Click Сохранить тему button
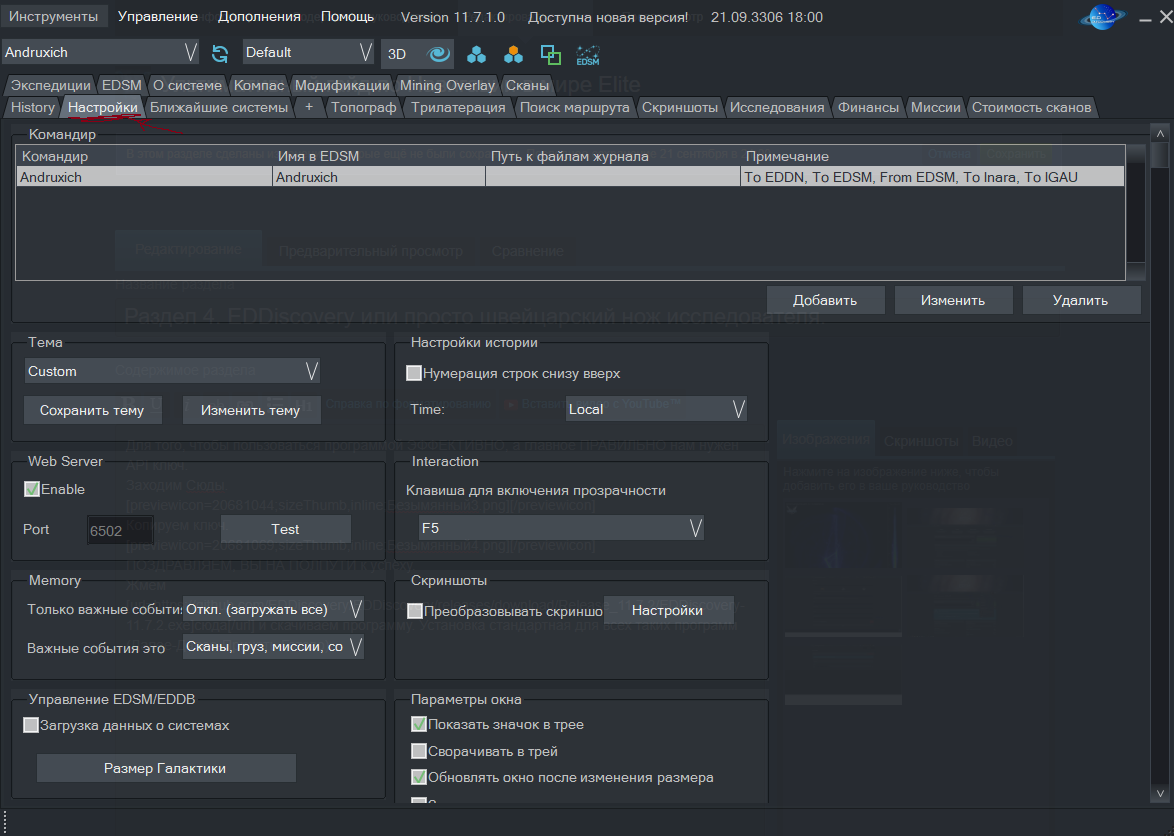1174x836 pixels. (x=91, y=410)
